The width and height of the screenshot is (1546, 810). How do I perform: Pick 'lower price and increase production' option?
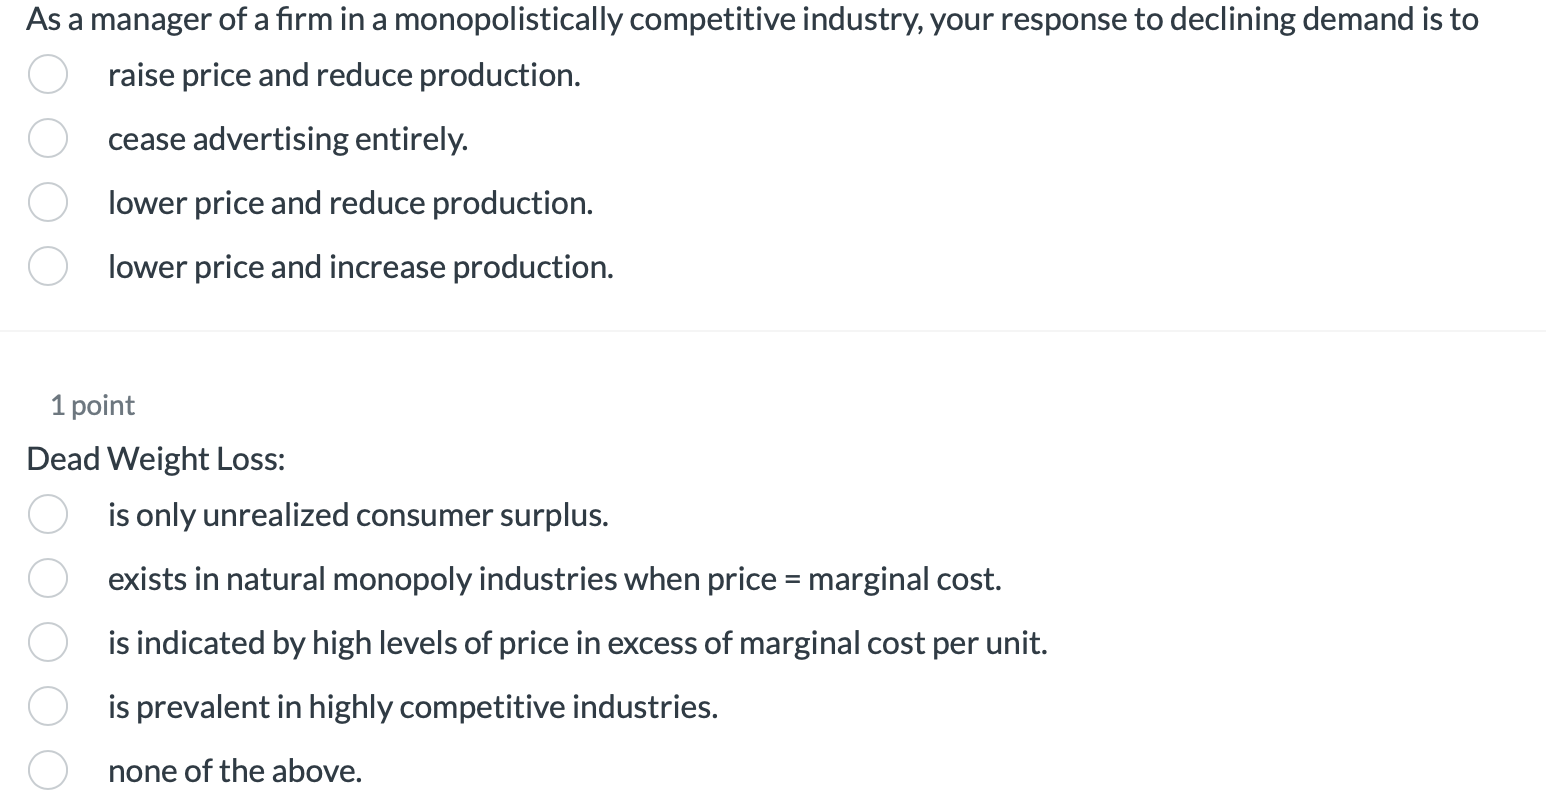[x=47, y=267]
